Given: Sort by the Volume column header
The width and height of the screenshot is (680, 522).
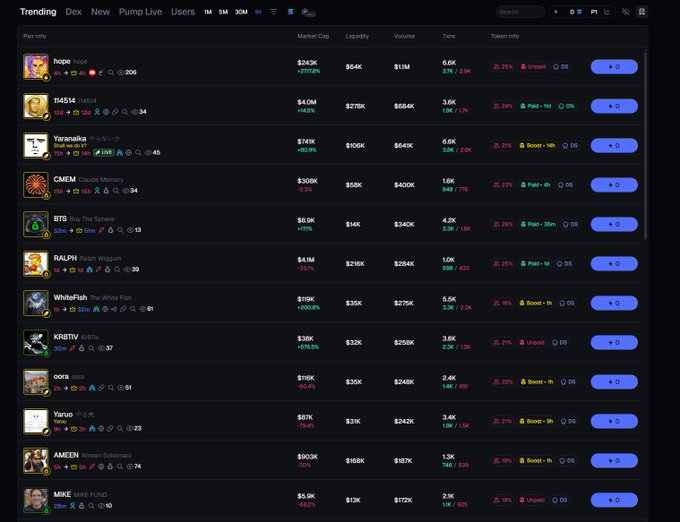Looking at the screenshot, I should coord(404,36).
